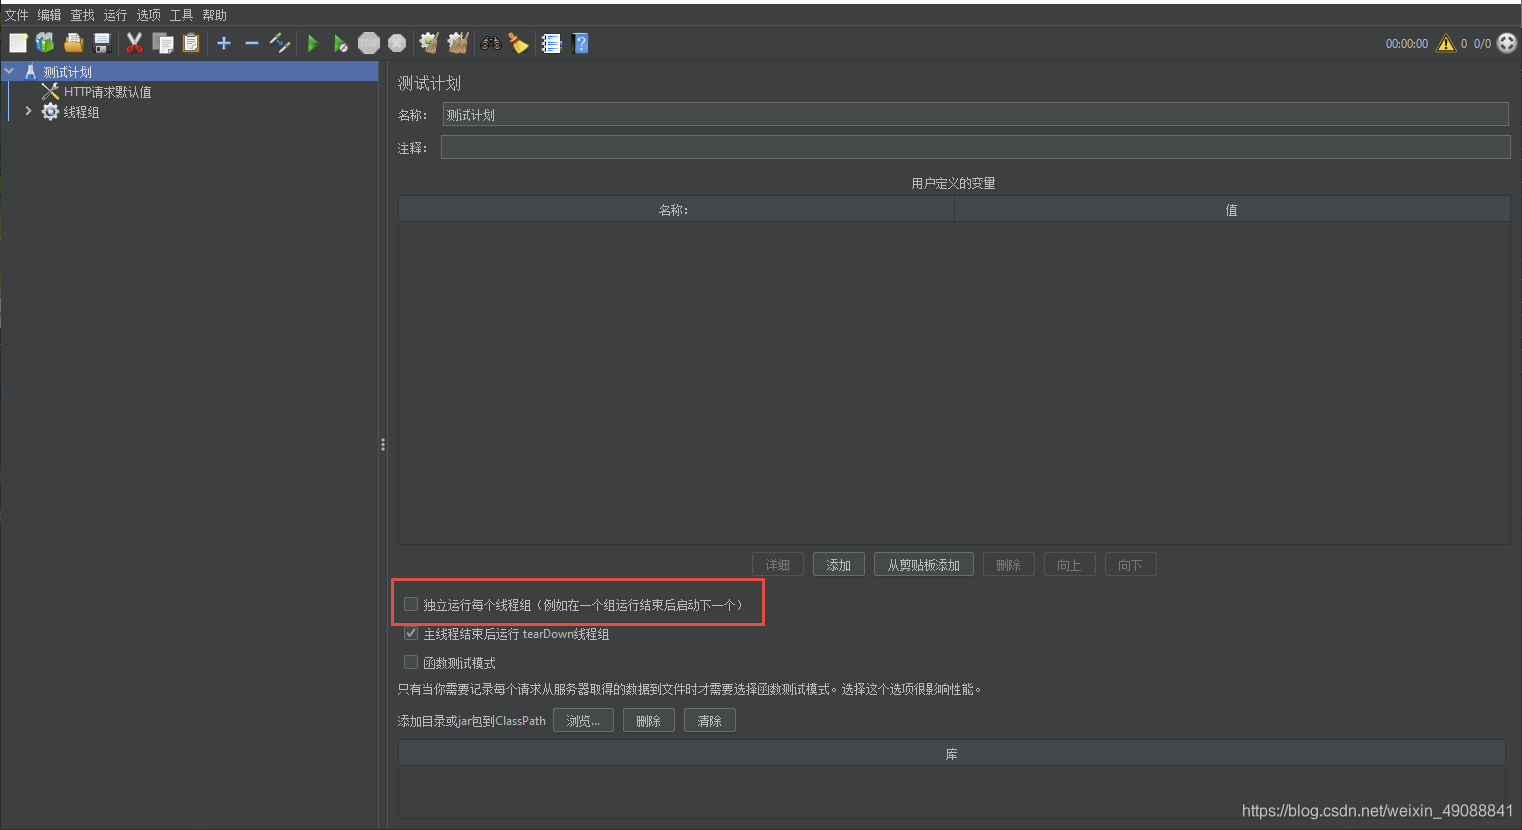Click the Copy icon in toolbar
This screenshot has width=1522, height=830.
(x=163, y=43)
